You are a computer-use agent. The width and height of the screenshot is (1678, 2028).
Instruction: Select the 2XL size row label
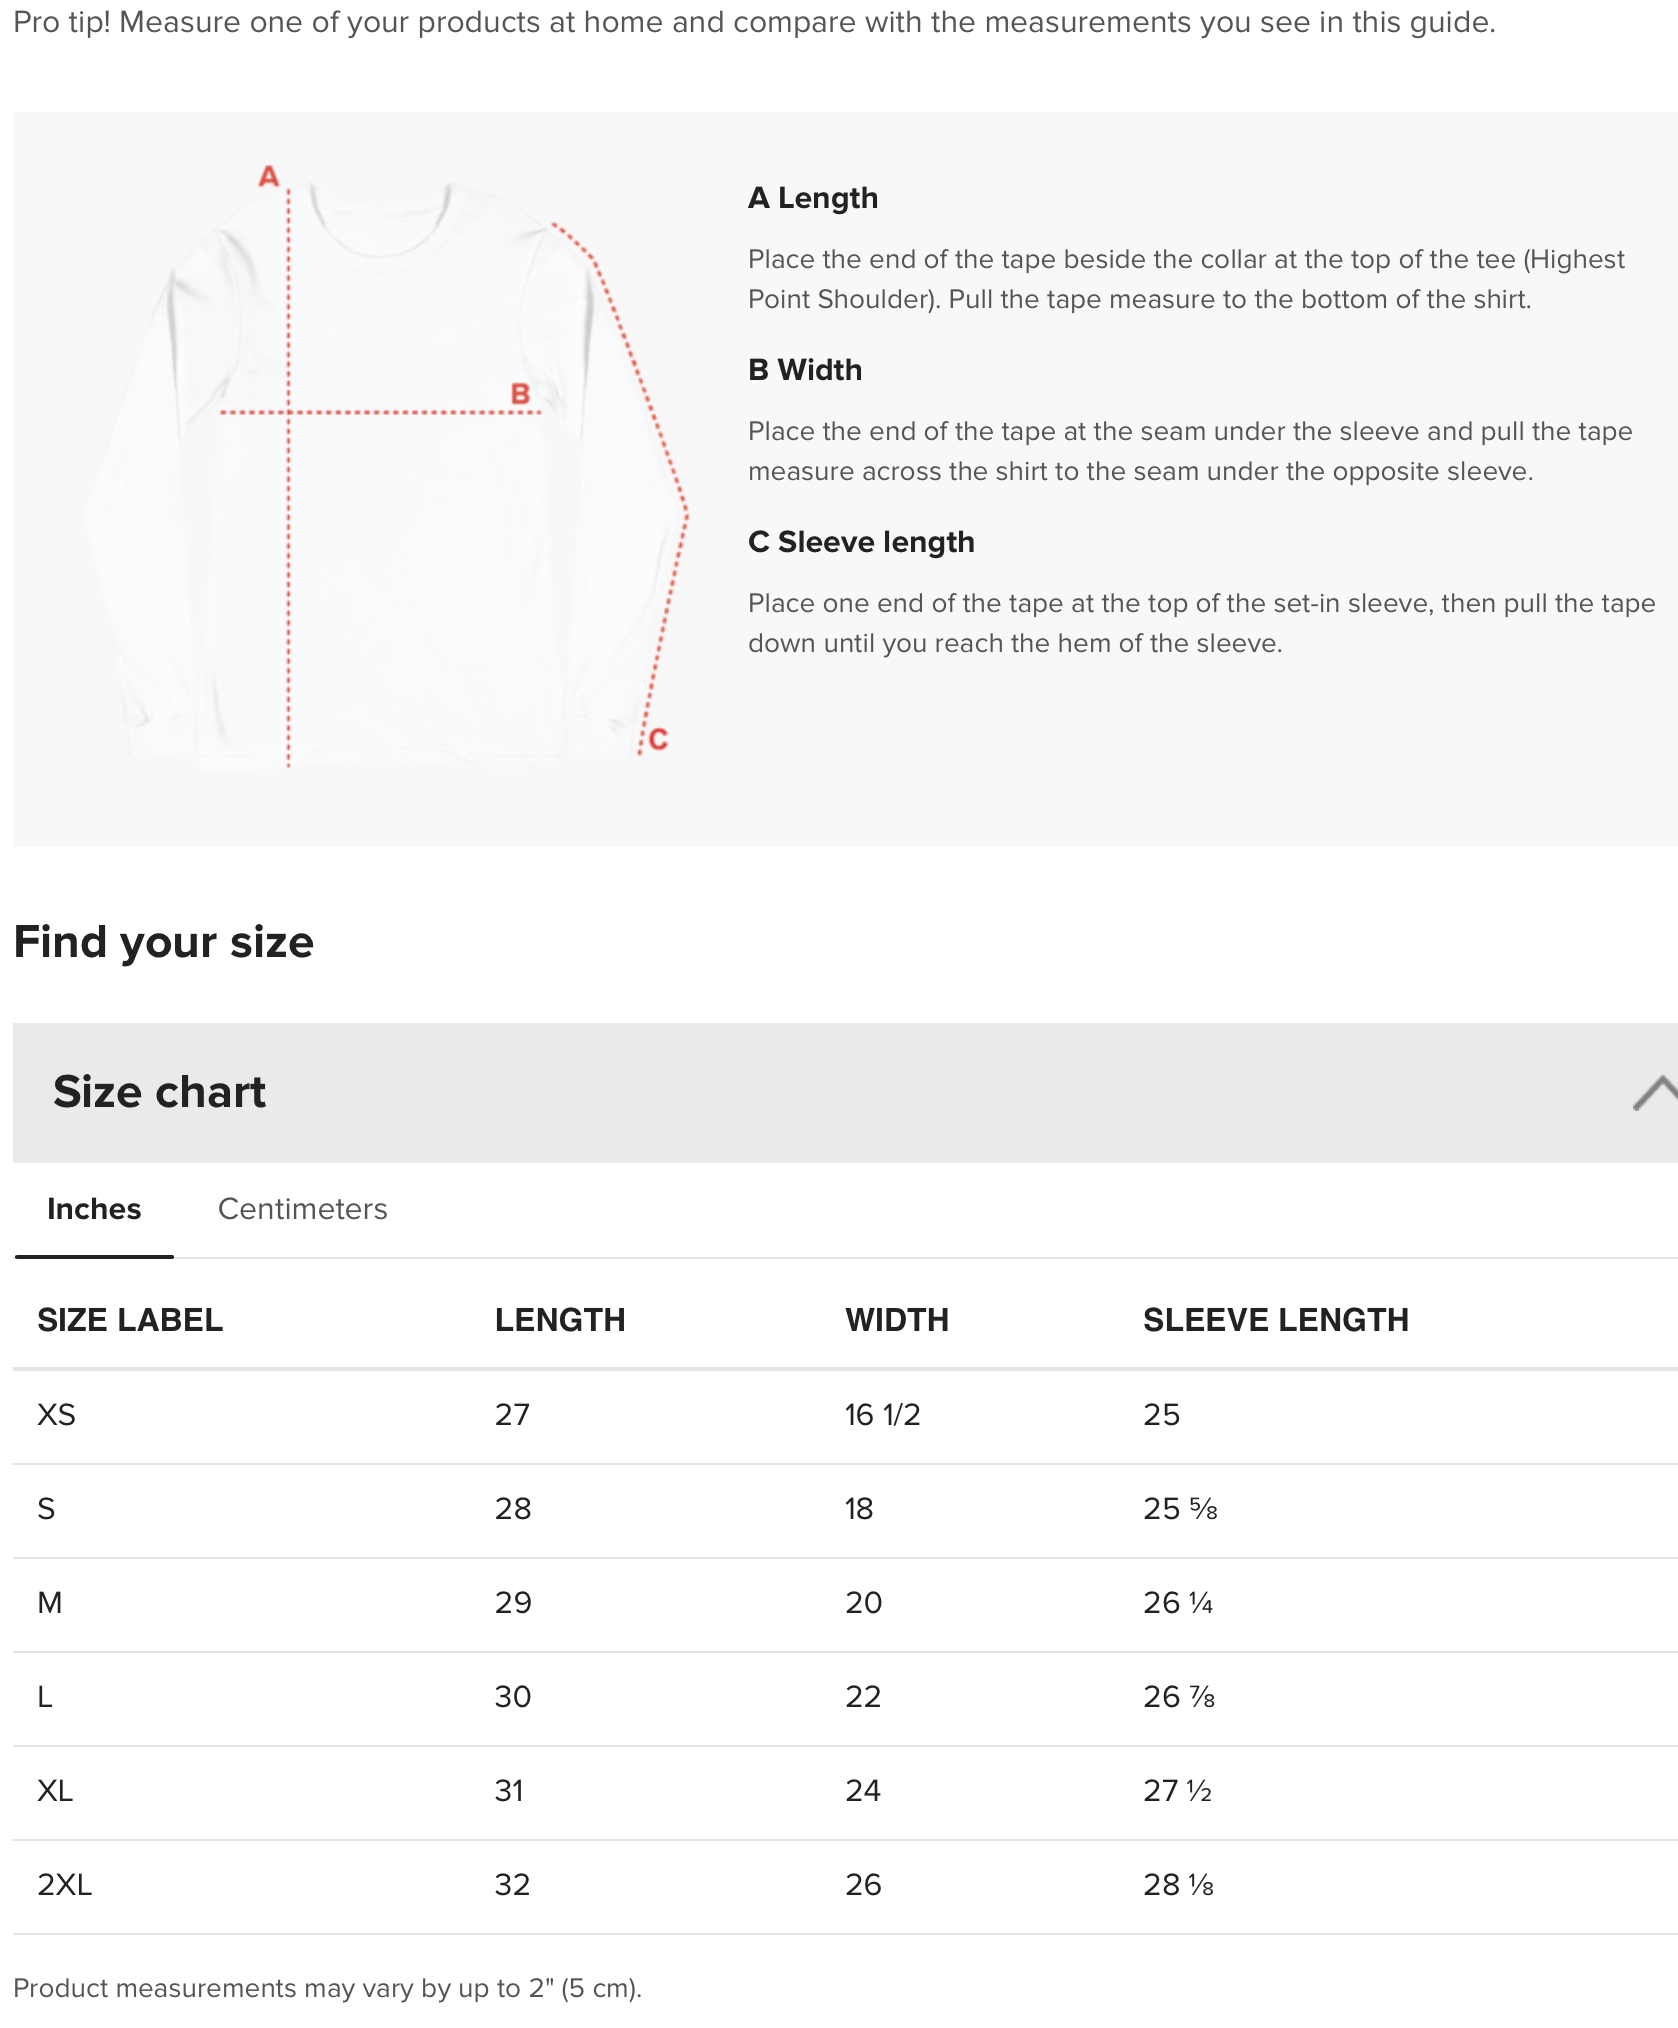[65, 1885]
